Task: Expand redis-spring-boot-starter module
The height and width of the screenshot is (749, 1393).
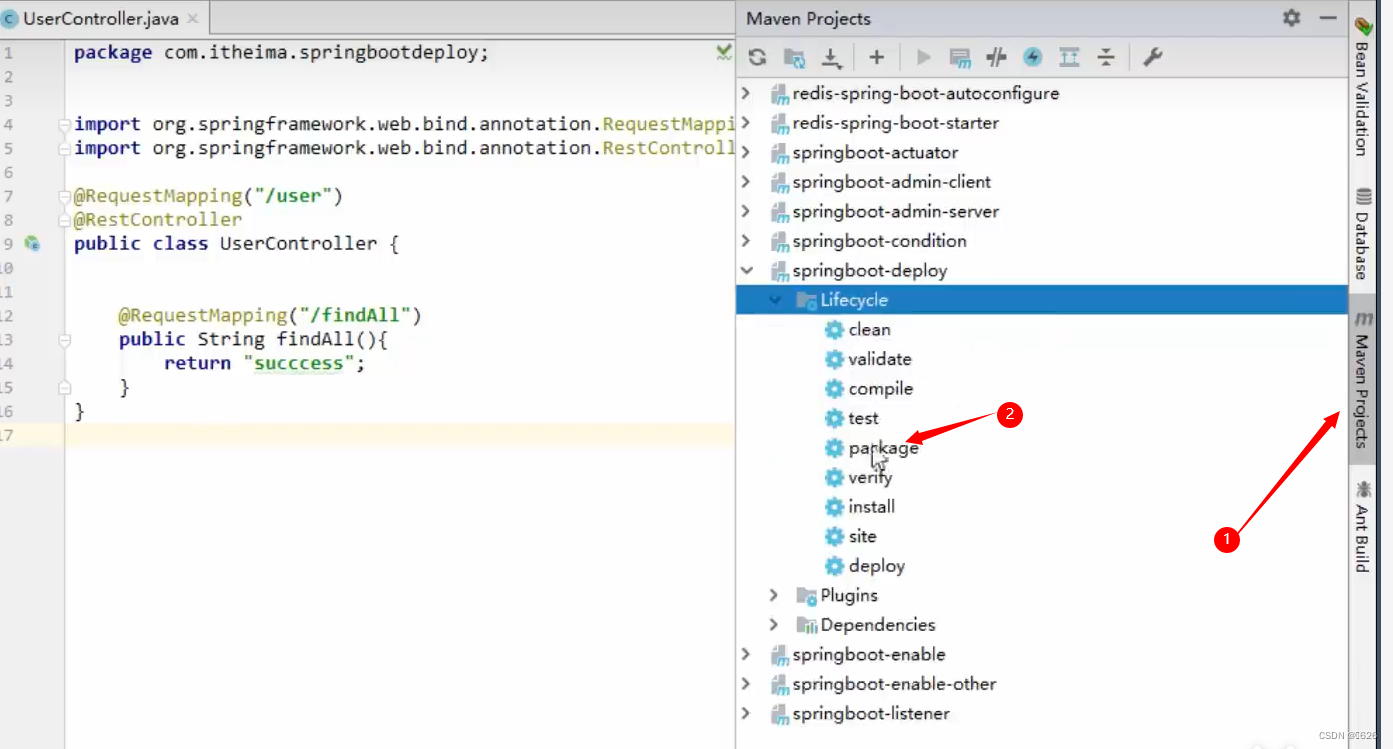Action: click(746, 123)
